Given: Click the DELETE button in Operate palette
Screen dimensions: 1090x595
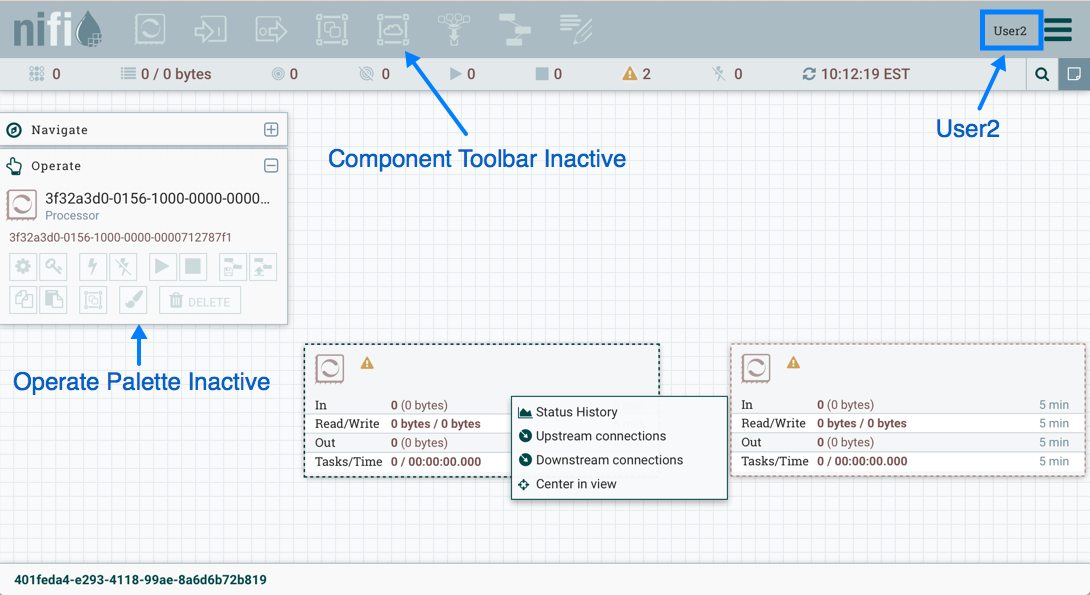Looking at the screenshot, I should tap(200, 301).
